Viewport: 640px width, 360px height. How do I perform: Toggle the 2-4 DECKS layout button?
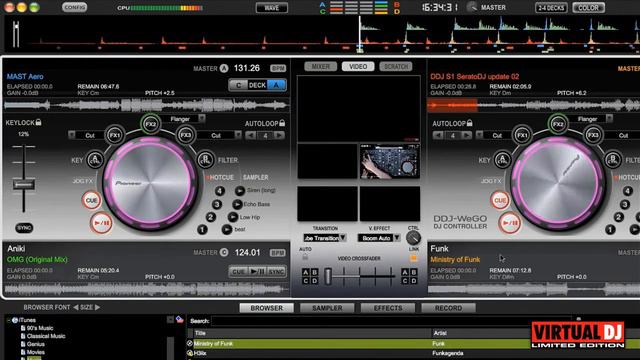click(551, 8)
